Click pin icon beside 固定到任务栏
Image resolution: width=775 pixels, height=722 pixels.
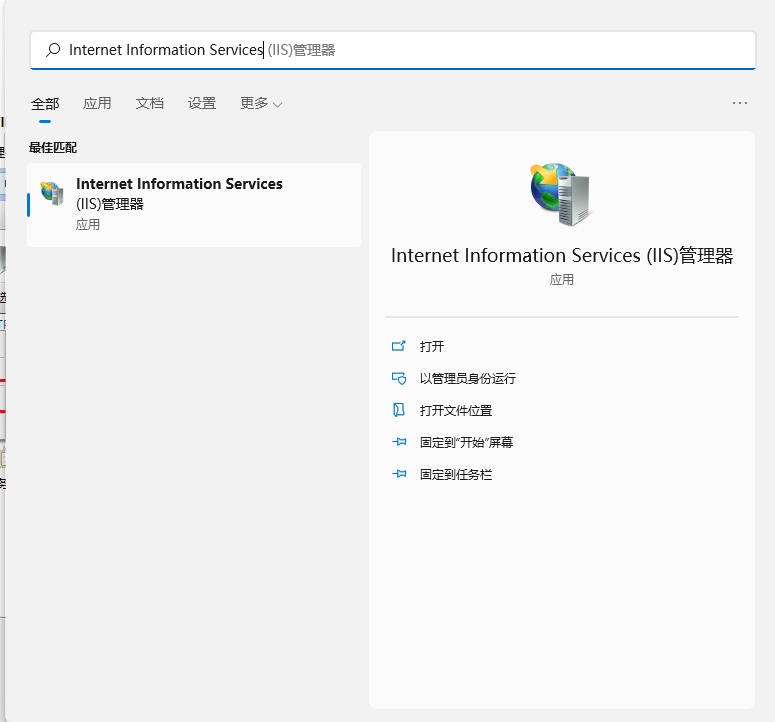[399, 474]
